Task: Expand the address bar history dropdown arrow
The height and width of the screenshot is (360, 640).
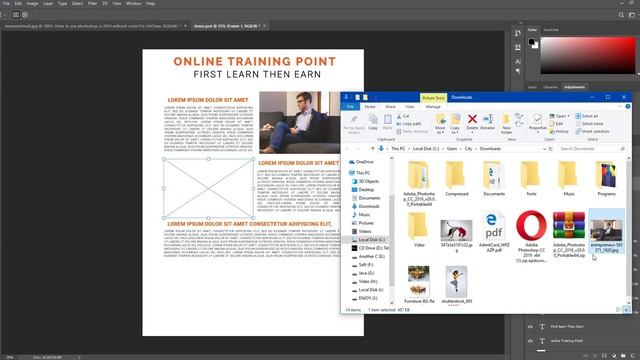Action: pyautogui.click(x=544, y=149)
